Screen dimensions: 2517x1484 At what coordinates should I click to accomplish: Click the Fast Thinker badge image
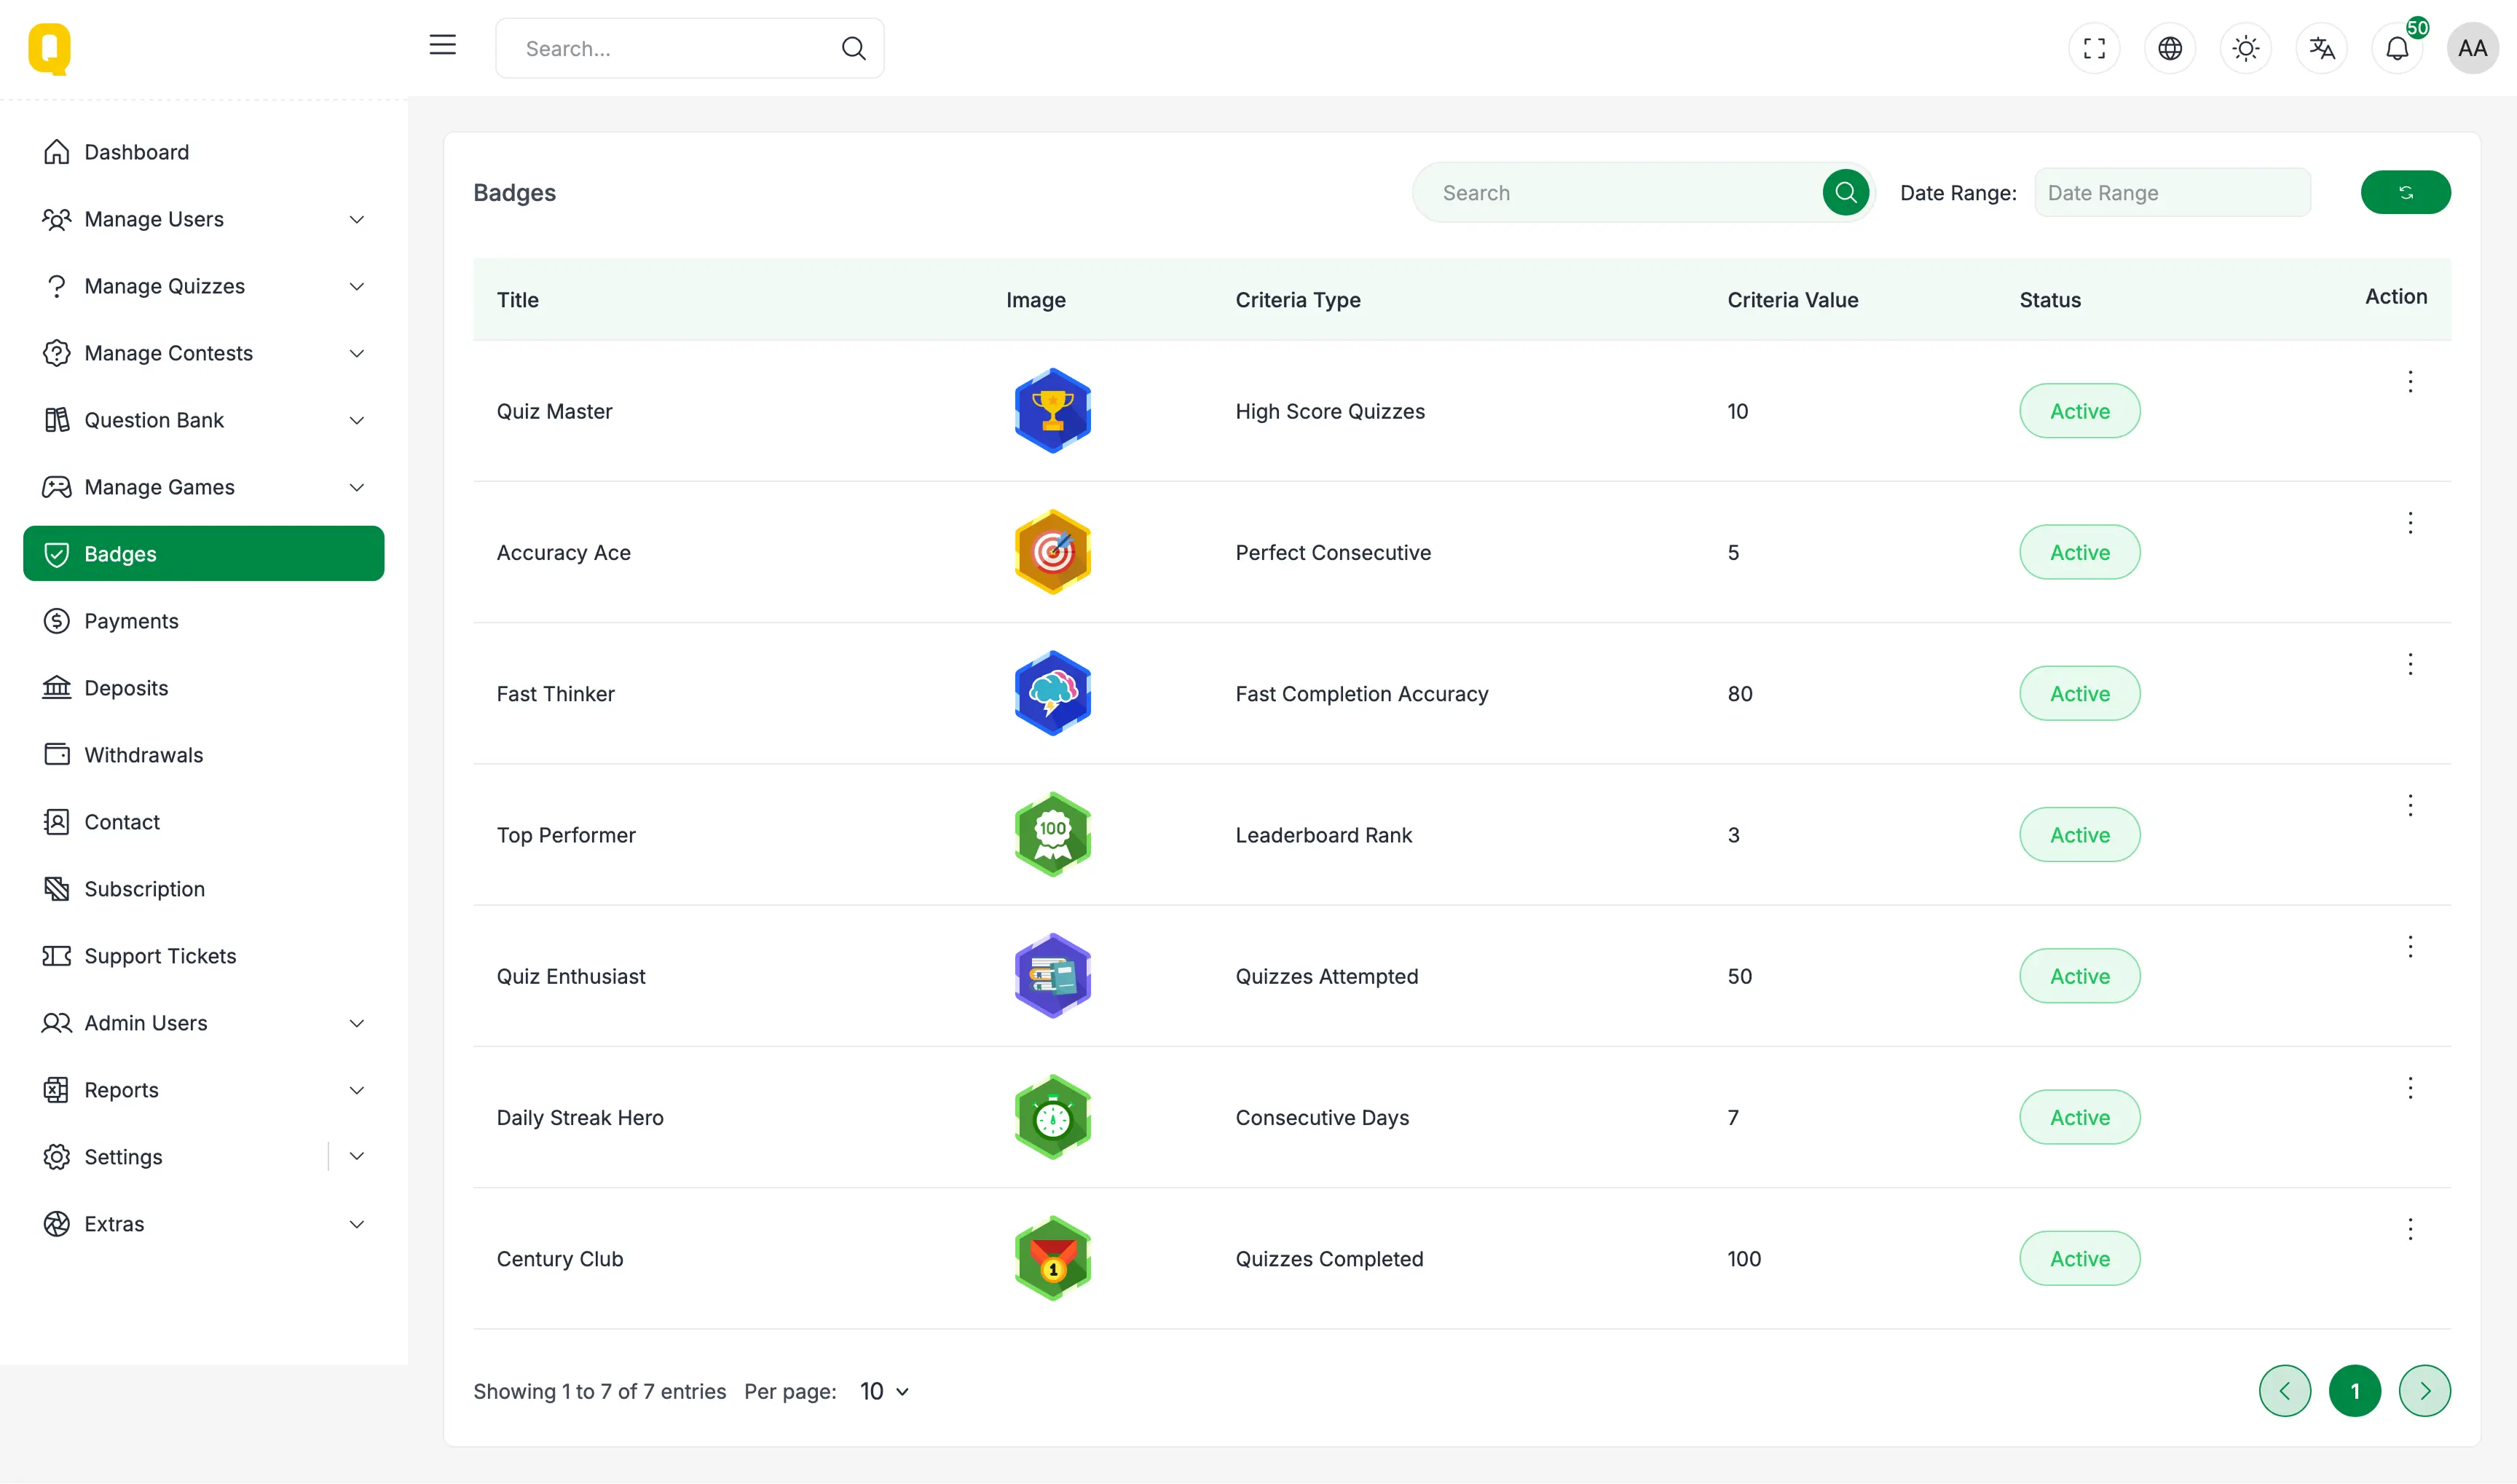coord(1052,693)
